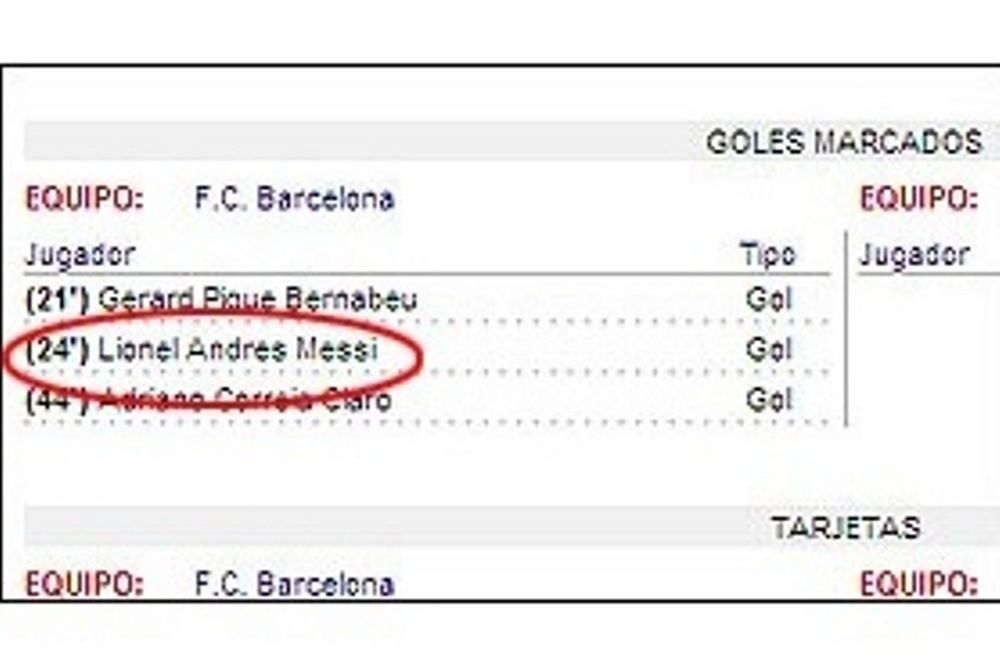The height and width of the screenshot is (669, 1000).
Task: Click the (21') minute marker
Action: click(57, 300)
